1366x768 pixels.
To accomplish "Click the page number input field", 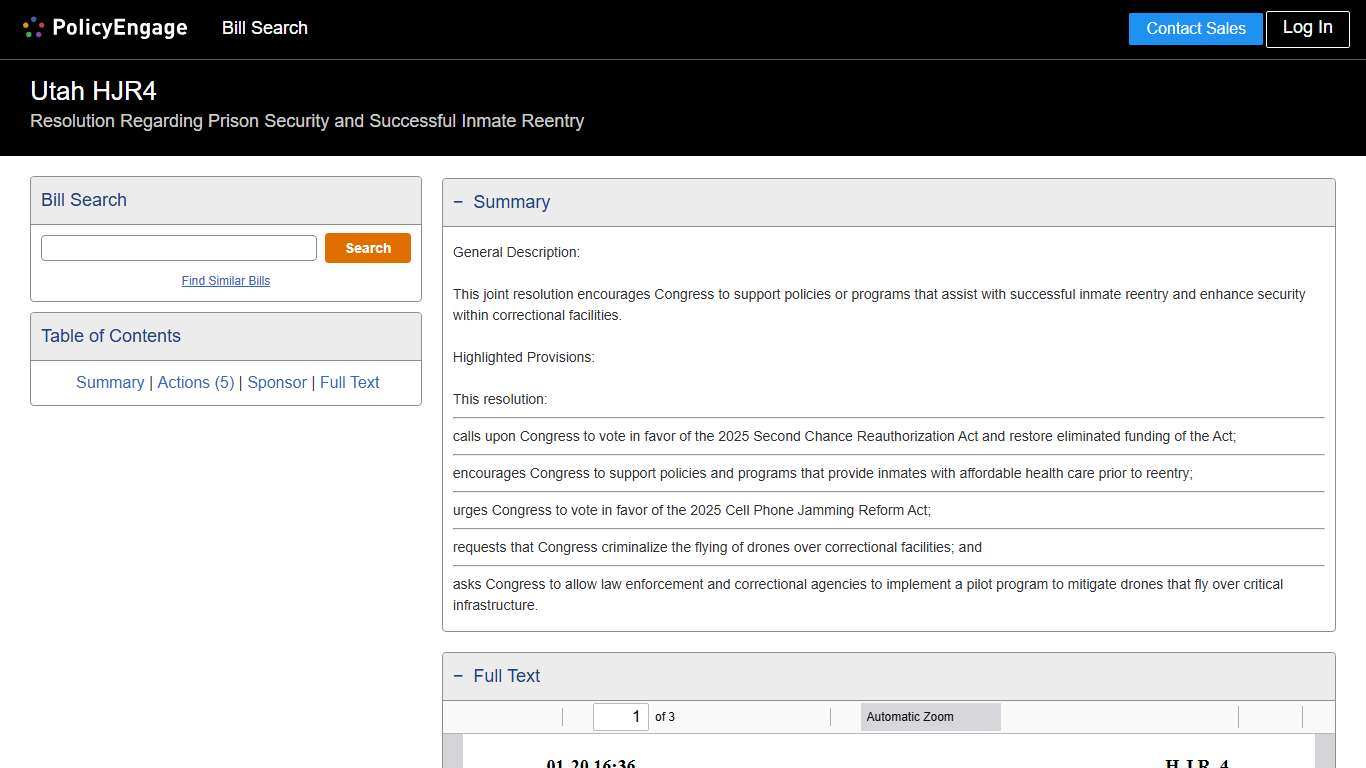I will pyautogui.click(x=620, y=717).
